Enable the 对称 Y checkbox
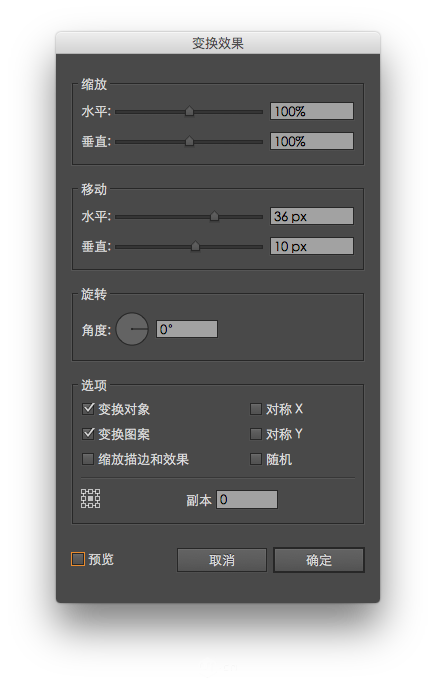 point(256,433)
